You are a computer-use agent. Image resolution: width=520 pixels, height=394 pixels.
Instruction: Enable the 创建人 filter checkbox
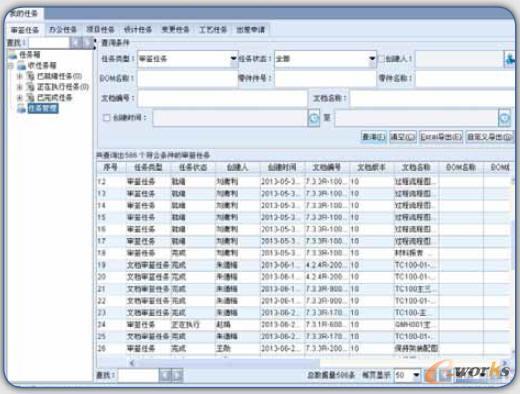tap(381, 59)
